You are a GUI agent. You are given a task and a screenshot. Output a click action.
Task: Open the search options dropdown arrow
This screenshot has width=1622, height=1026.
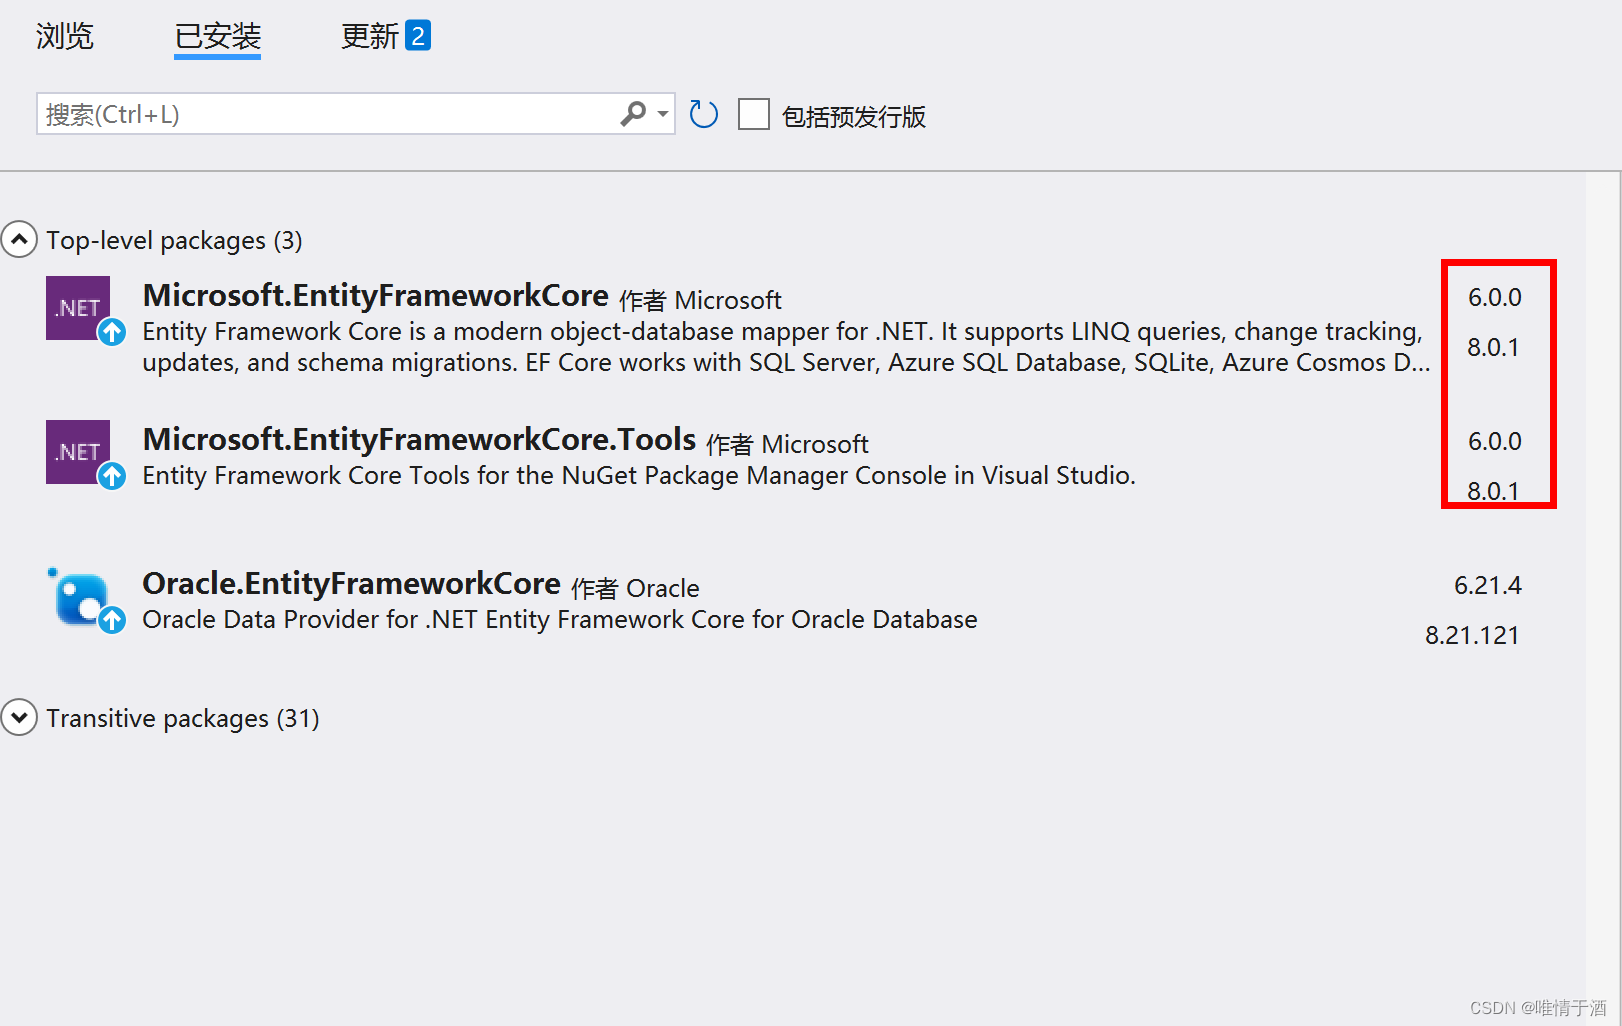tap(661, 114)
